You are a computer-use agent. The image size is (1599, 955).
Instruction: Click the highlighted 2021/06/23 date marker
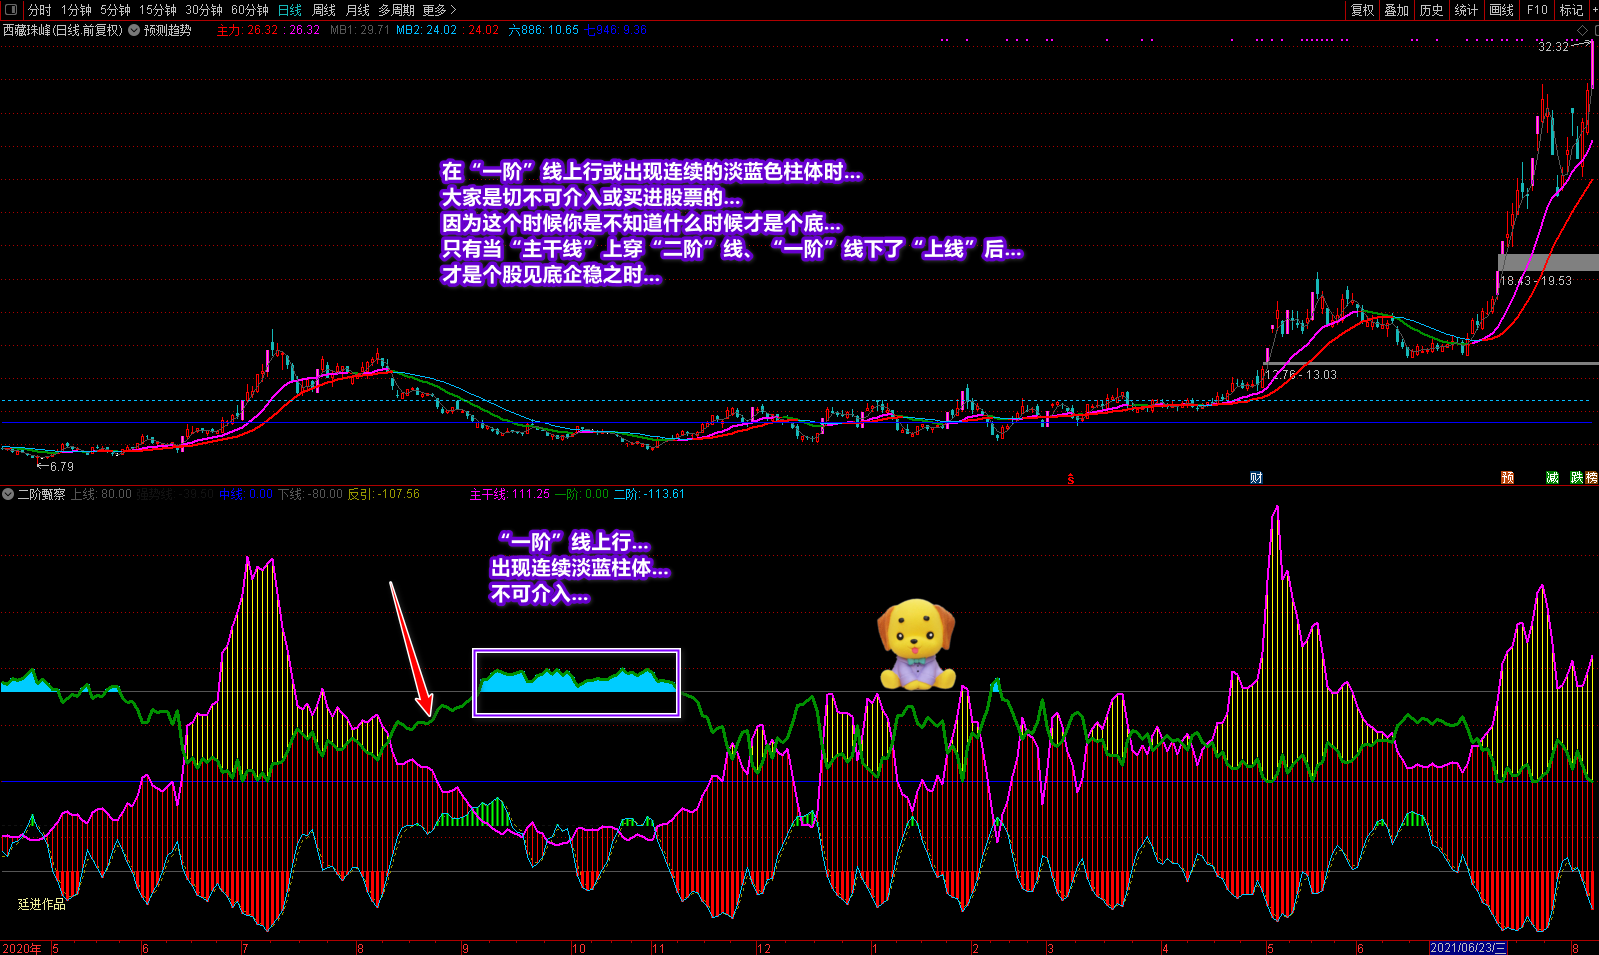click(1467, 948)
